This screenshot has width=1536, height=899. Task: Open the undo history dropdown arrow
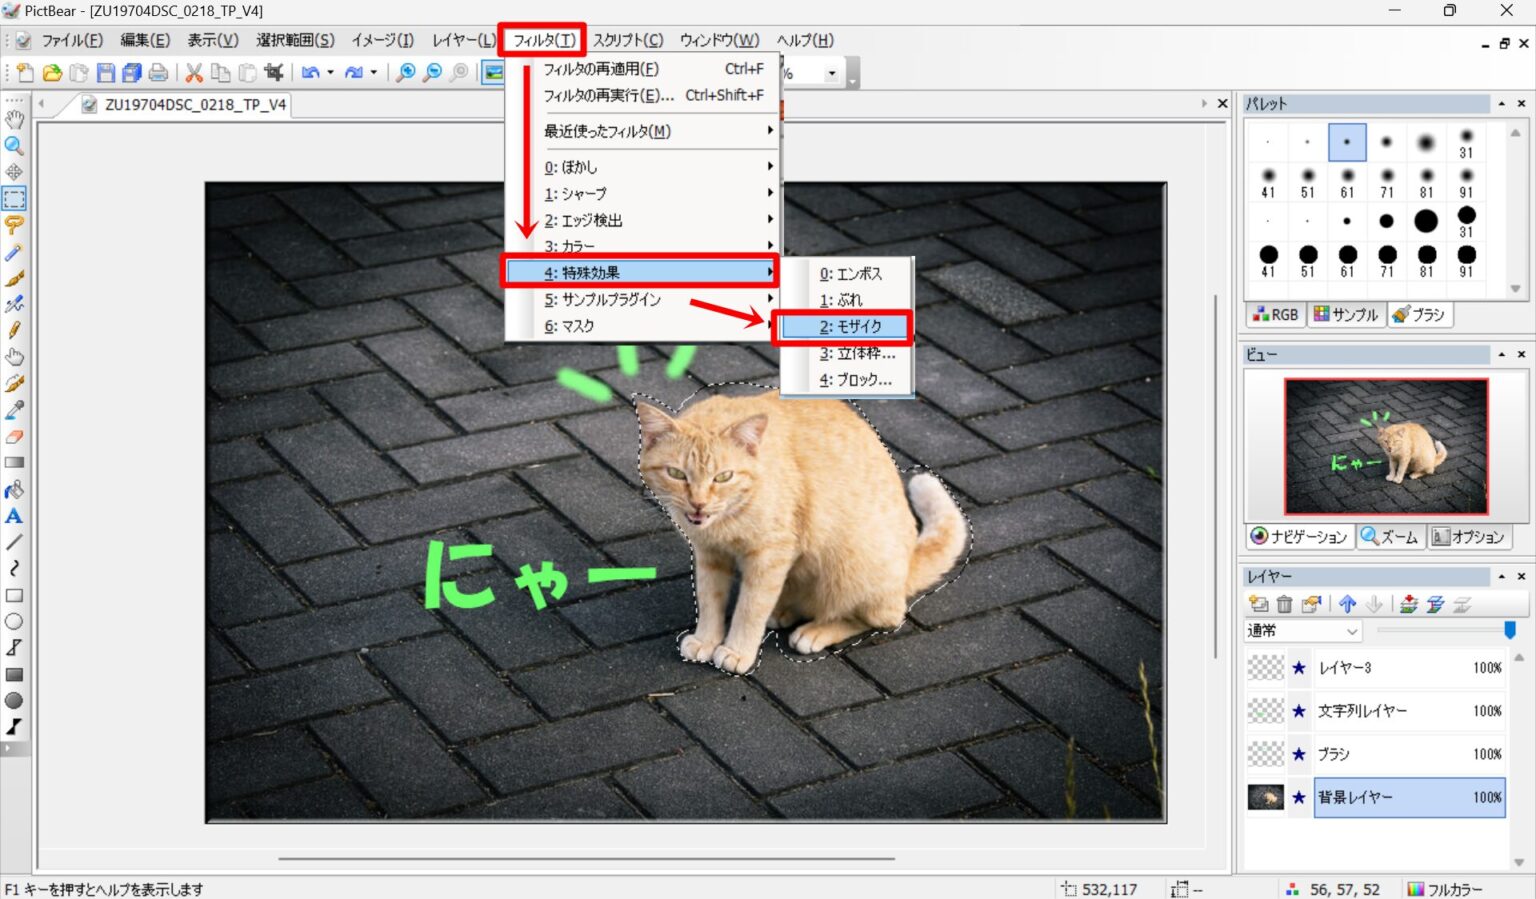330,73
